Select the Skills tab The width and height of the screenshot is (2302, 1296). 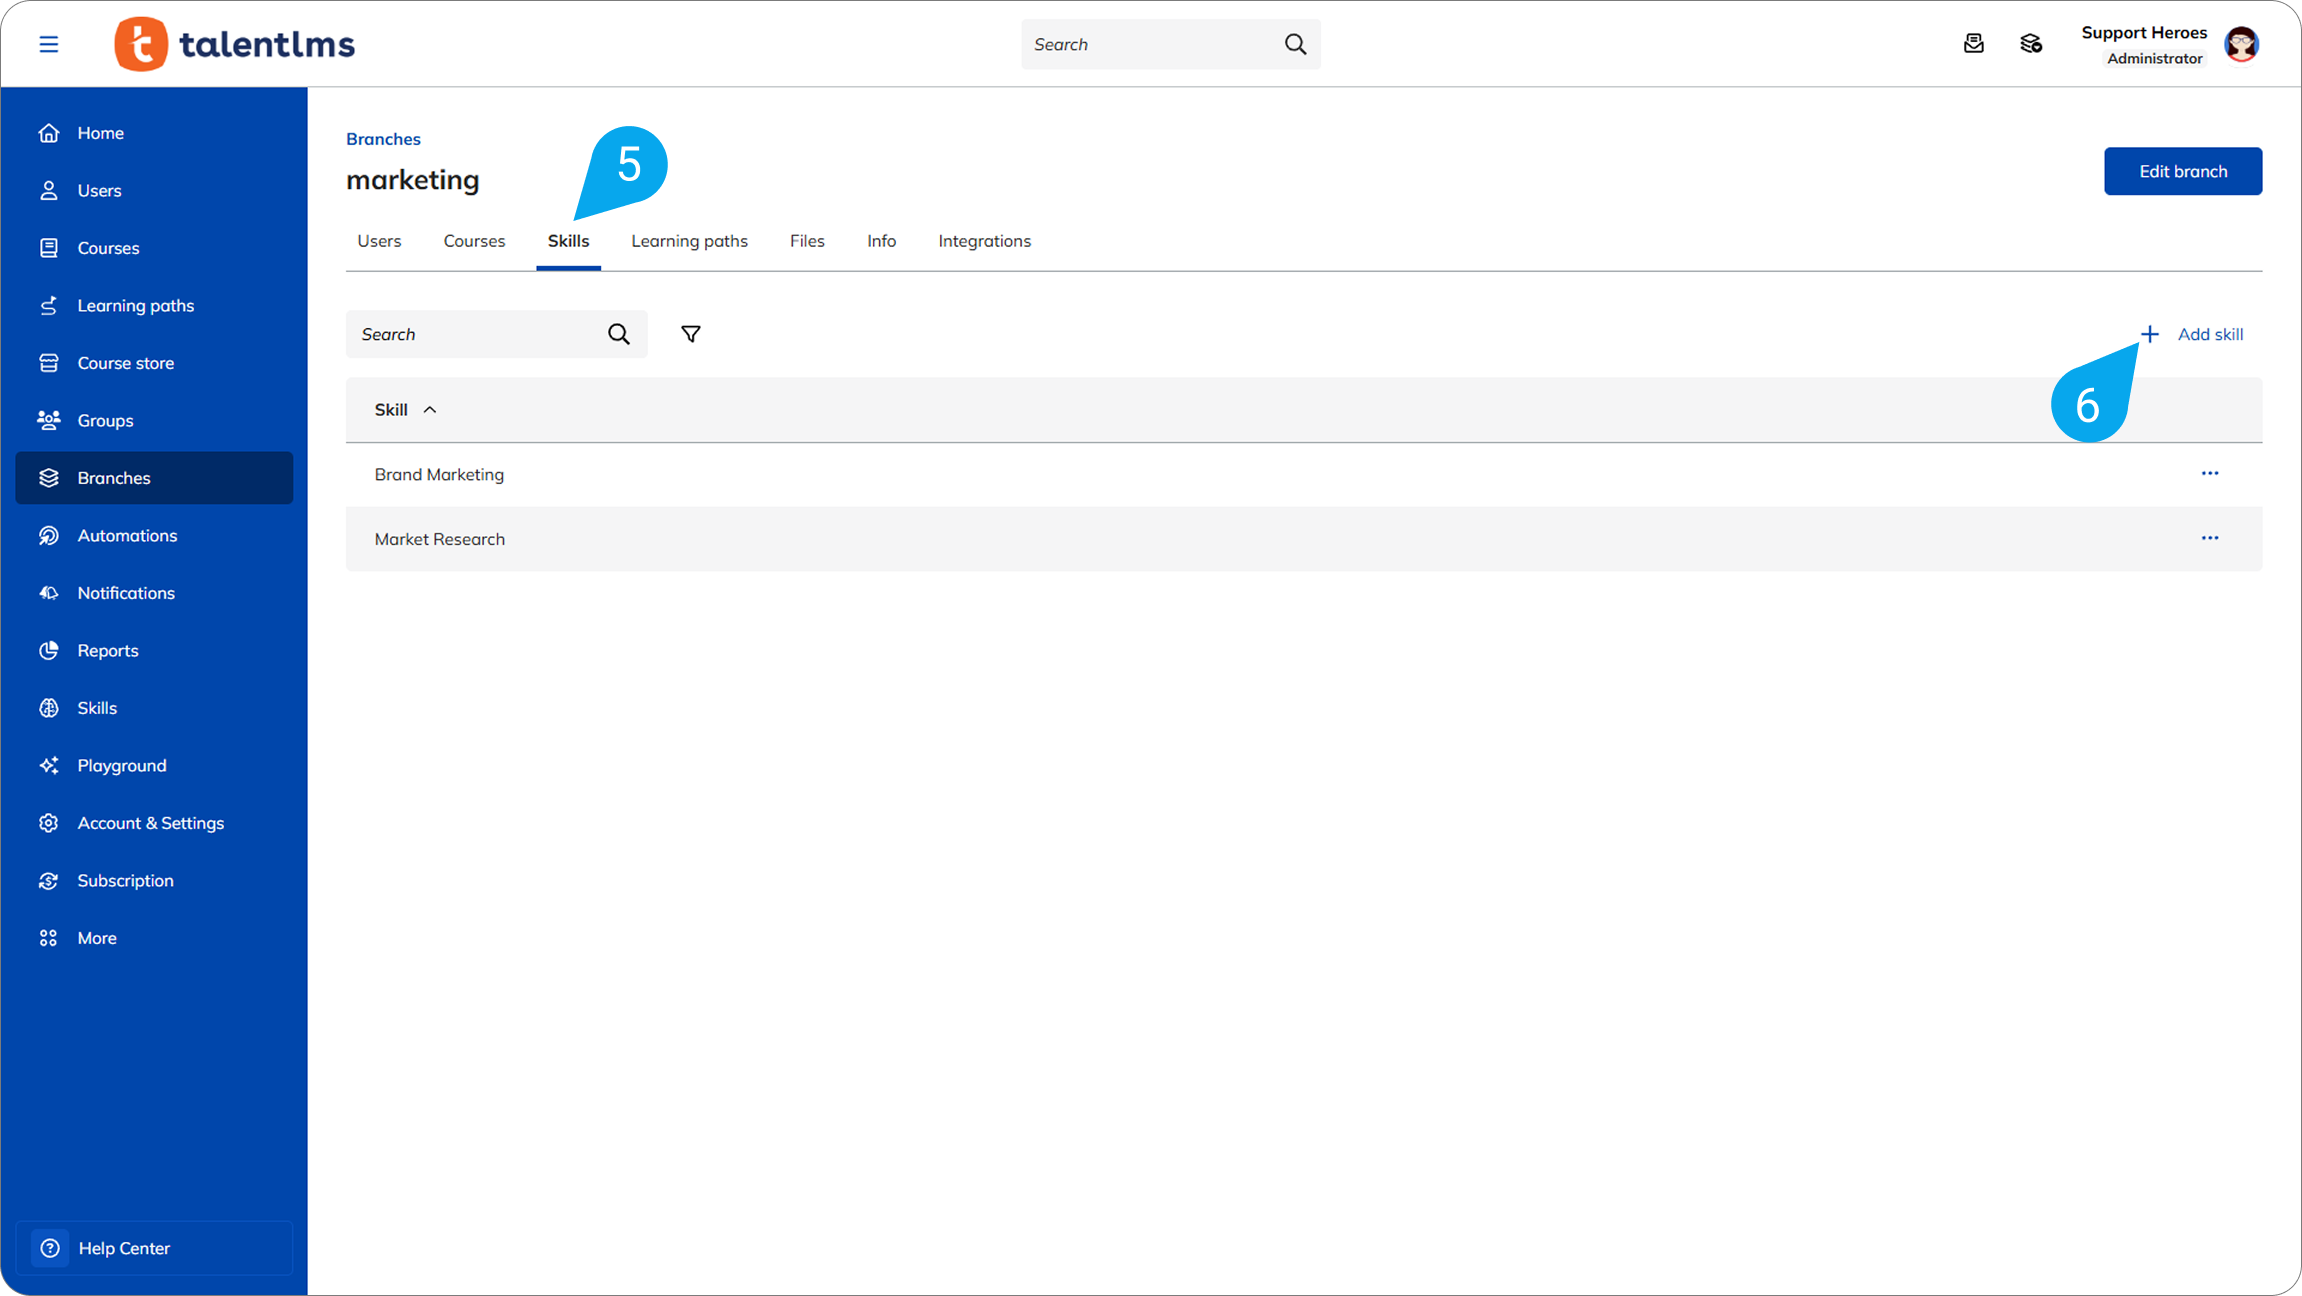click(568, 241)
